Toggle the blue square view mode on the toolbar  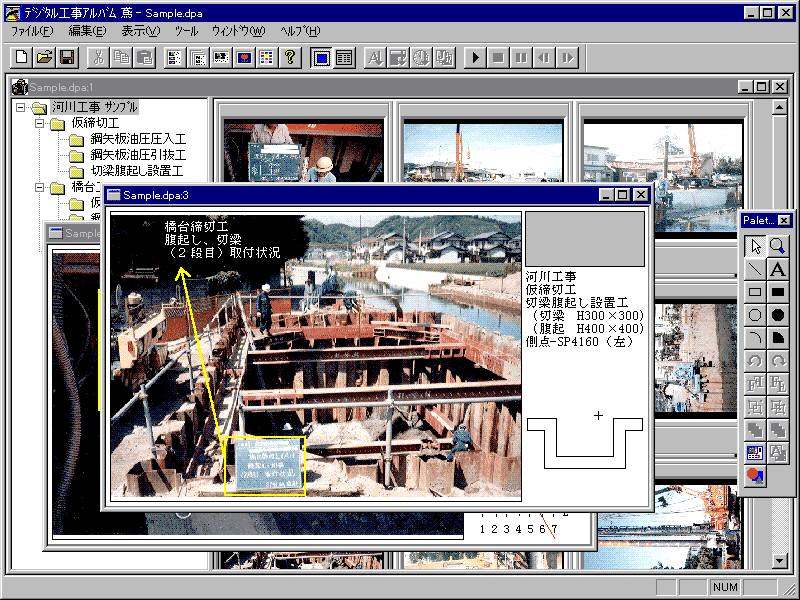(x=322, y=57)
